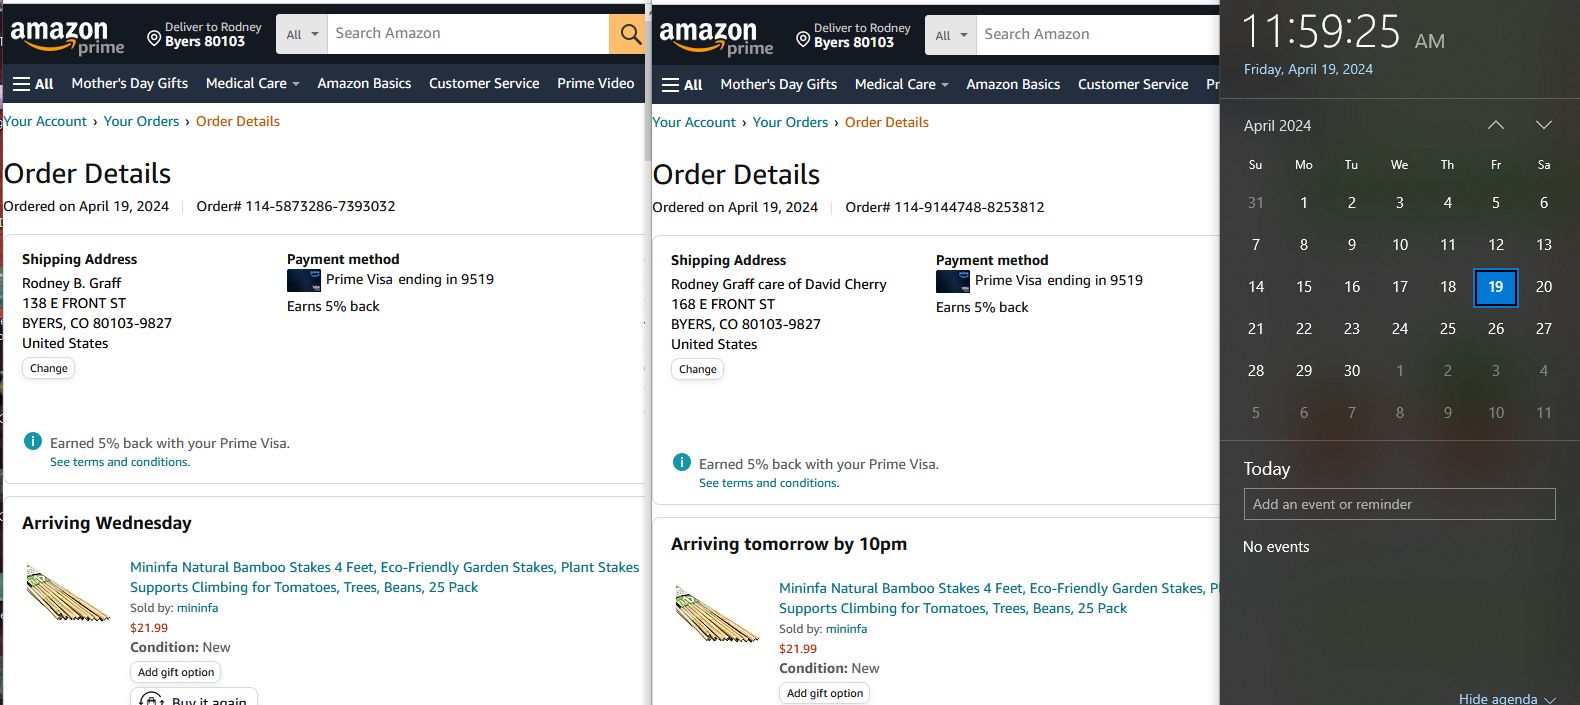This screenshot has width=1580, height=705.
Task: Click bamboo stakes product thumbnail in left window
Action: point(67,594)
